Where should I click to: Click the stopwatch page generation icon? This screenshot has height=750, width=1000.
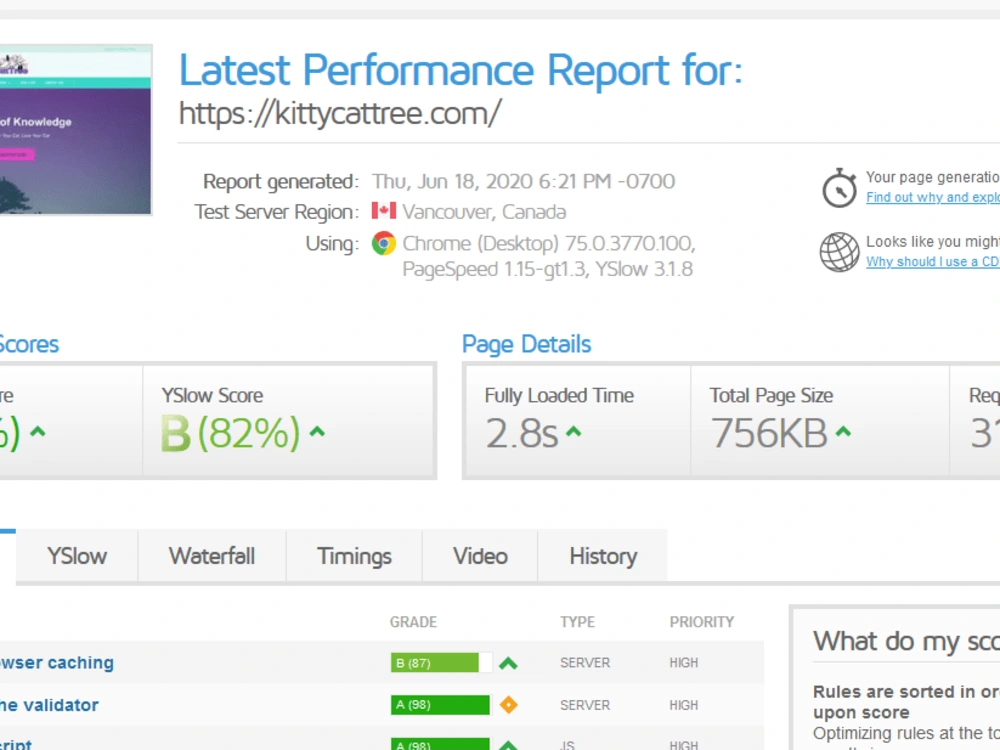pyautogui.click(x=839, y=188)
